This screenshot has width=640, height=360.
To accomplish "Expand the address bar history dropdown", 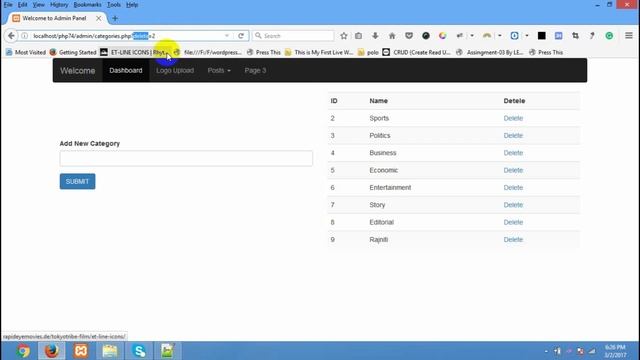I will point(227,36).
